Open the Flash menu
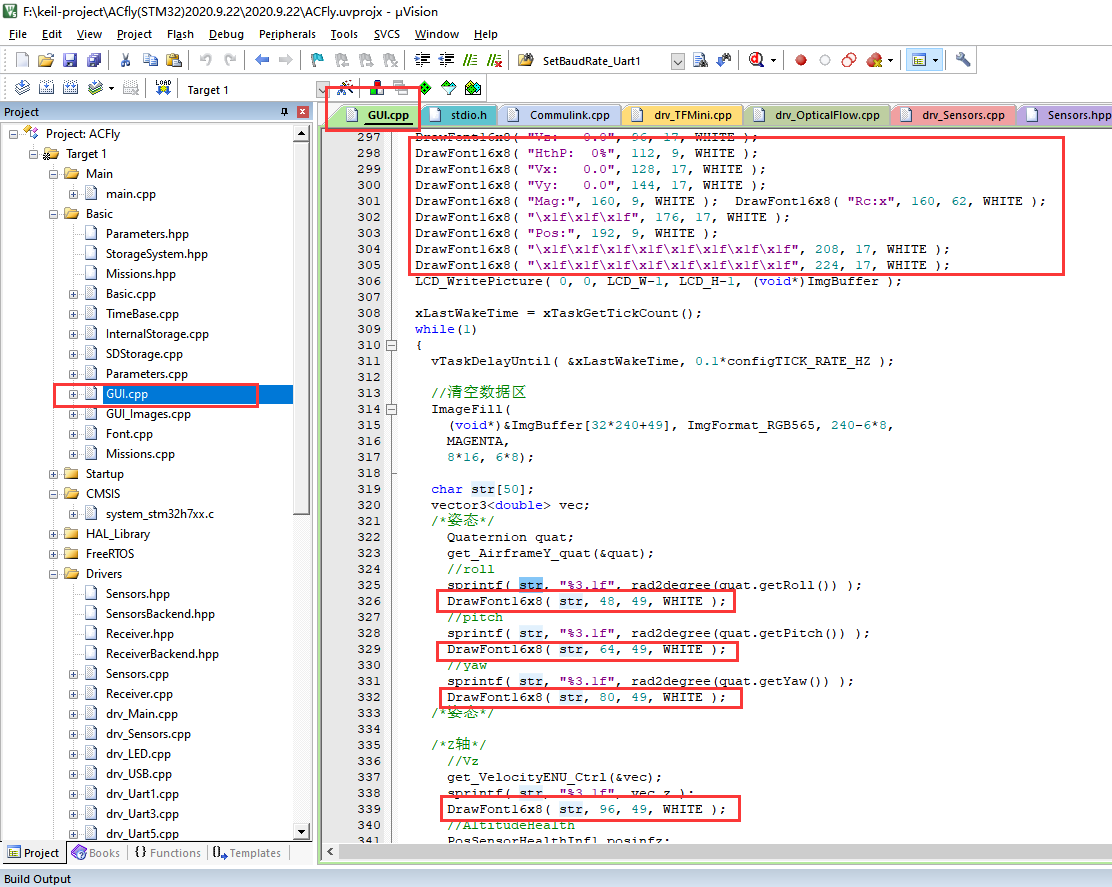 click(x=180, y=34)
